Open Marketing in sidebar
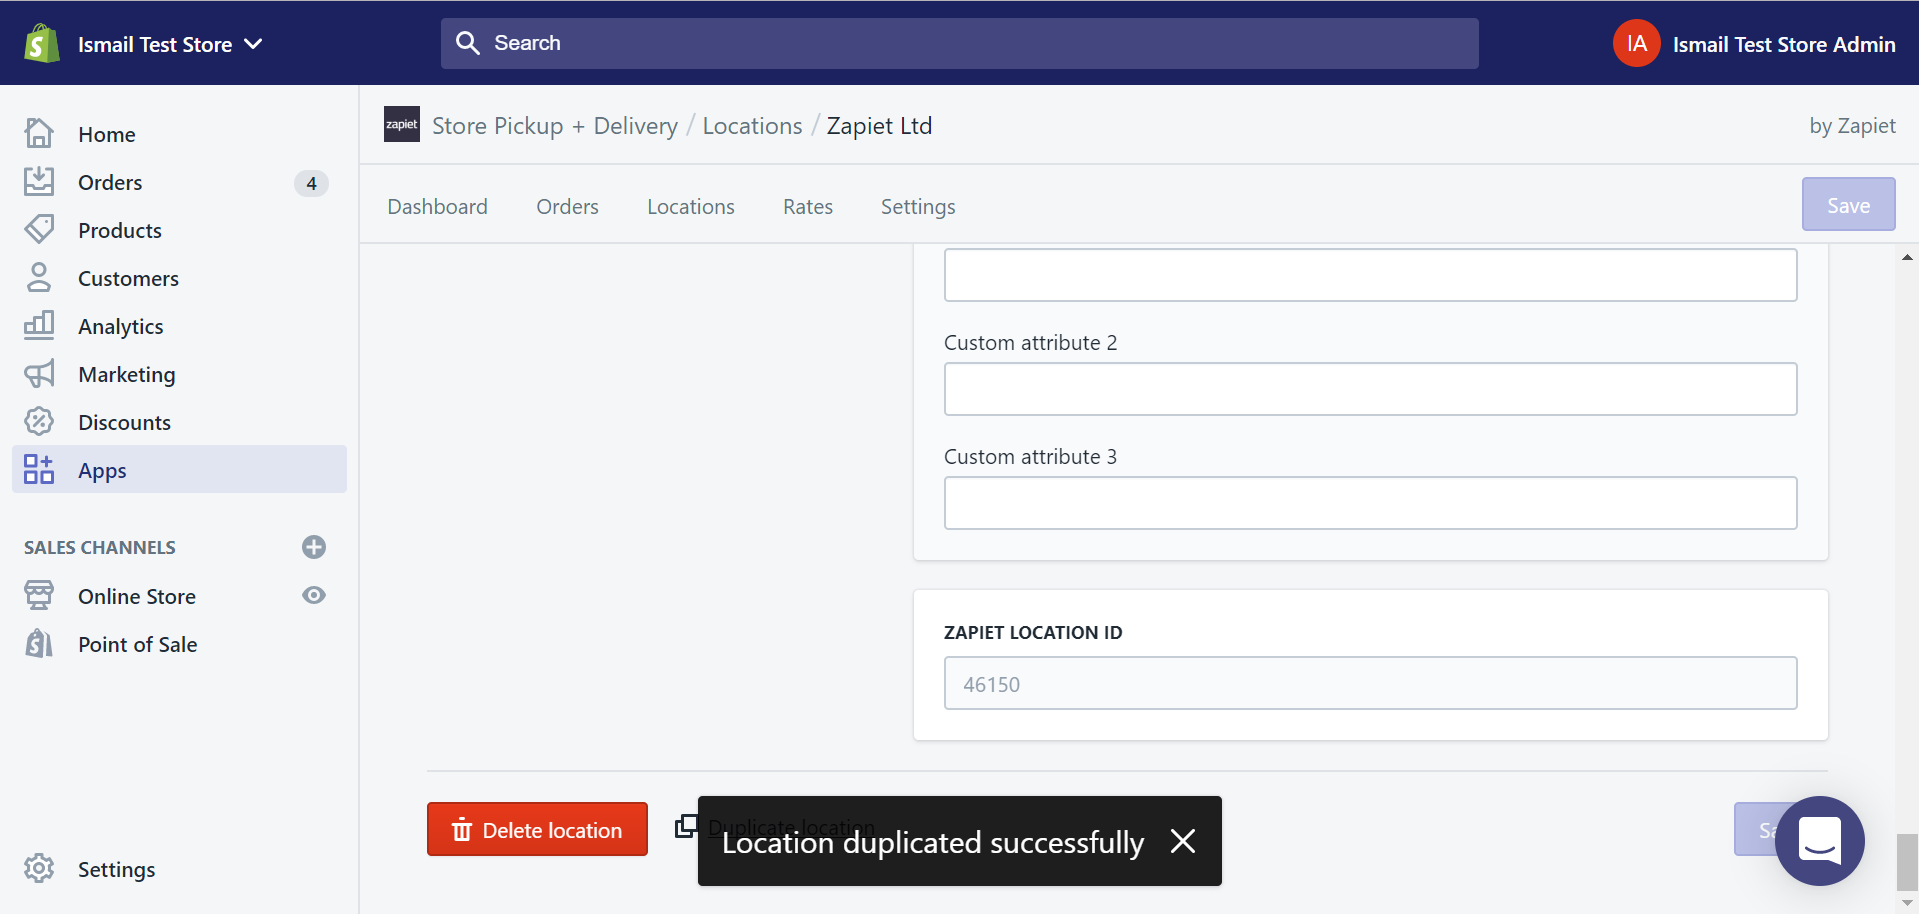 click(127, 374)
